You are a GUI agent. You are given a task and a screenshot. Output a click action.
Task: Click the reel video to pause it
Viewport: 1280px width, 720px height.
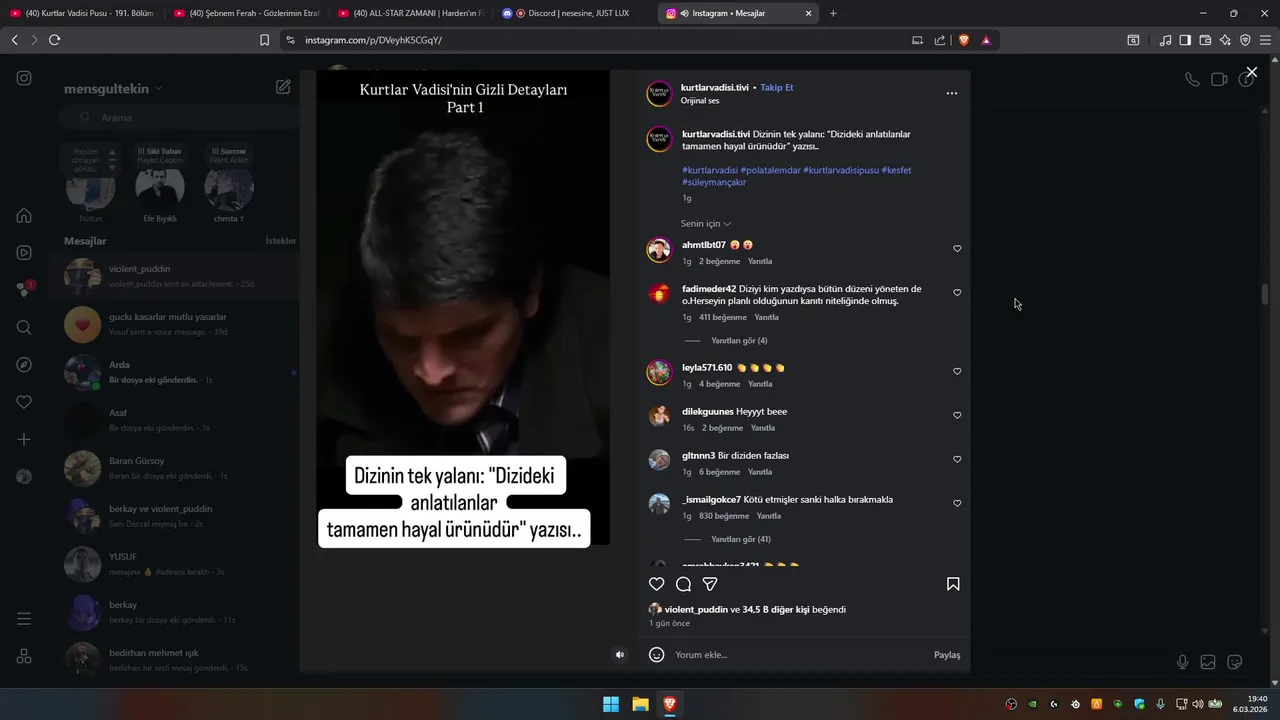pos(463,310)
